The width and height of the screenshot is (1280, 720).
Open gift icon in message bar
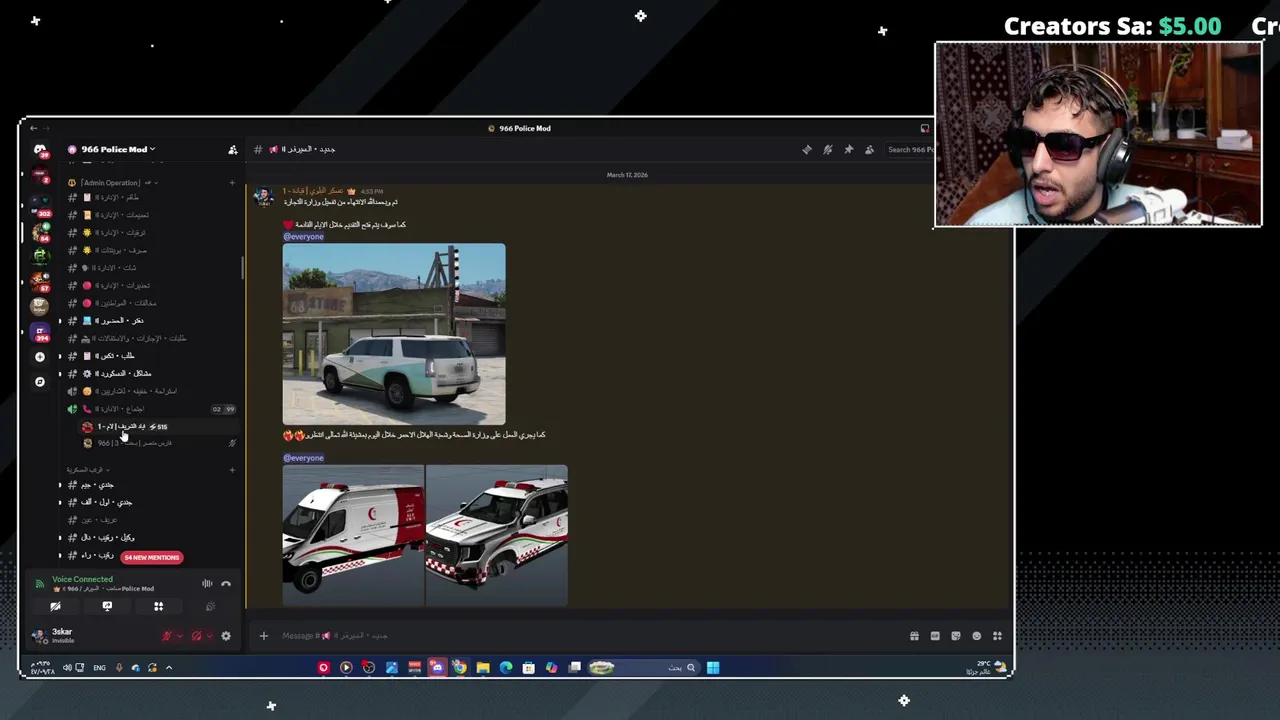click(914, 636)
